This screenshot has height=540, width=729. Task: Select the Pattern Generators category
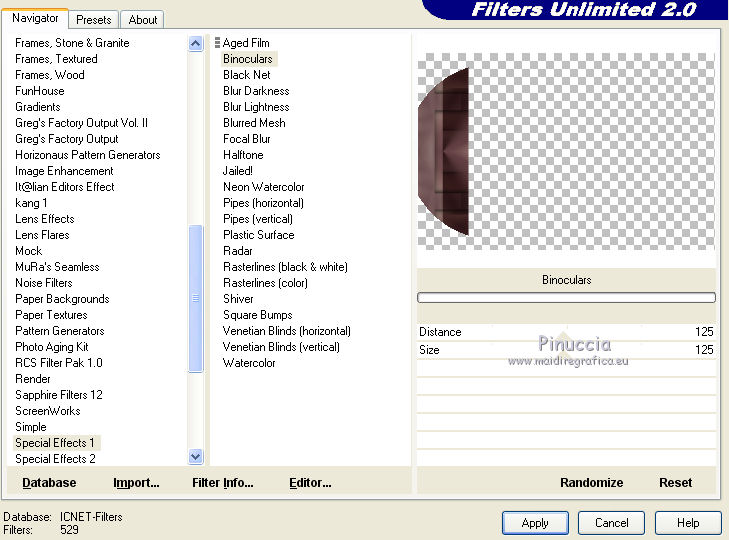(x=60, y=331)
